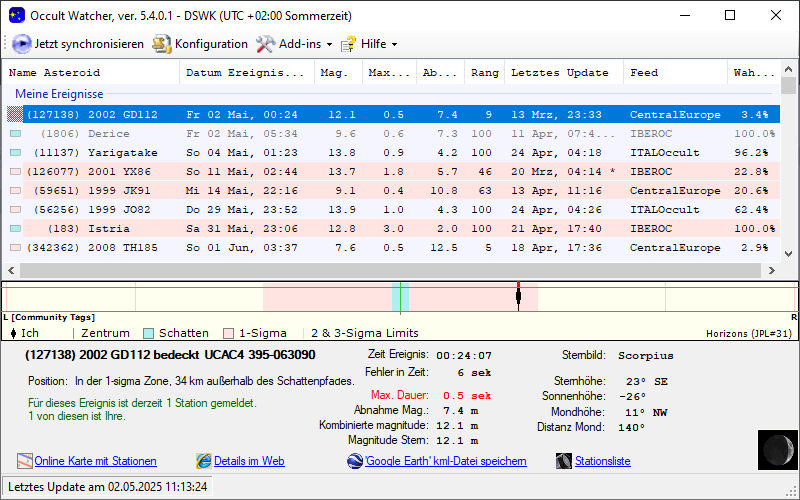Open the Stationsliste link
The width and height of the screenshot is (800, 500).
pos(603,461)
